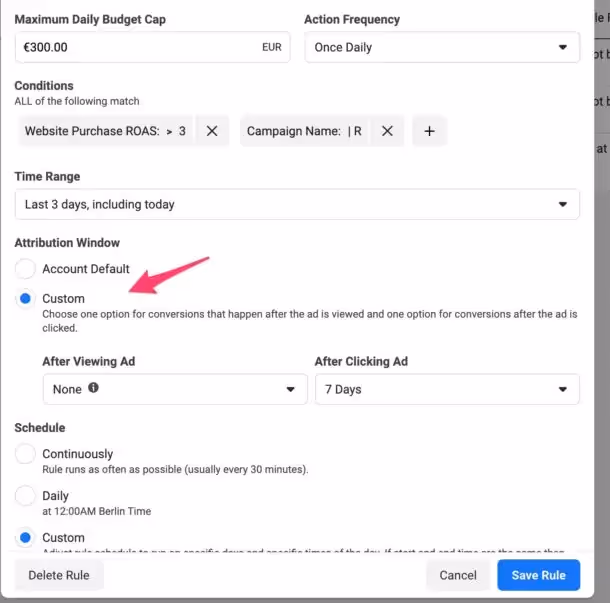This screenshot has height=603, width=610.
Task: Choose Daily schedule option
Action: [25, 496]
